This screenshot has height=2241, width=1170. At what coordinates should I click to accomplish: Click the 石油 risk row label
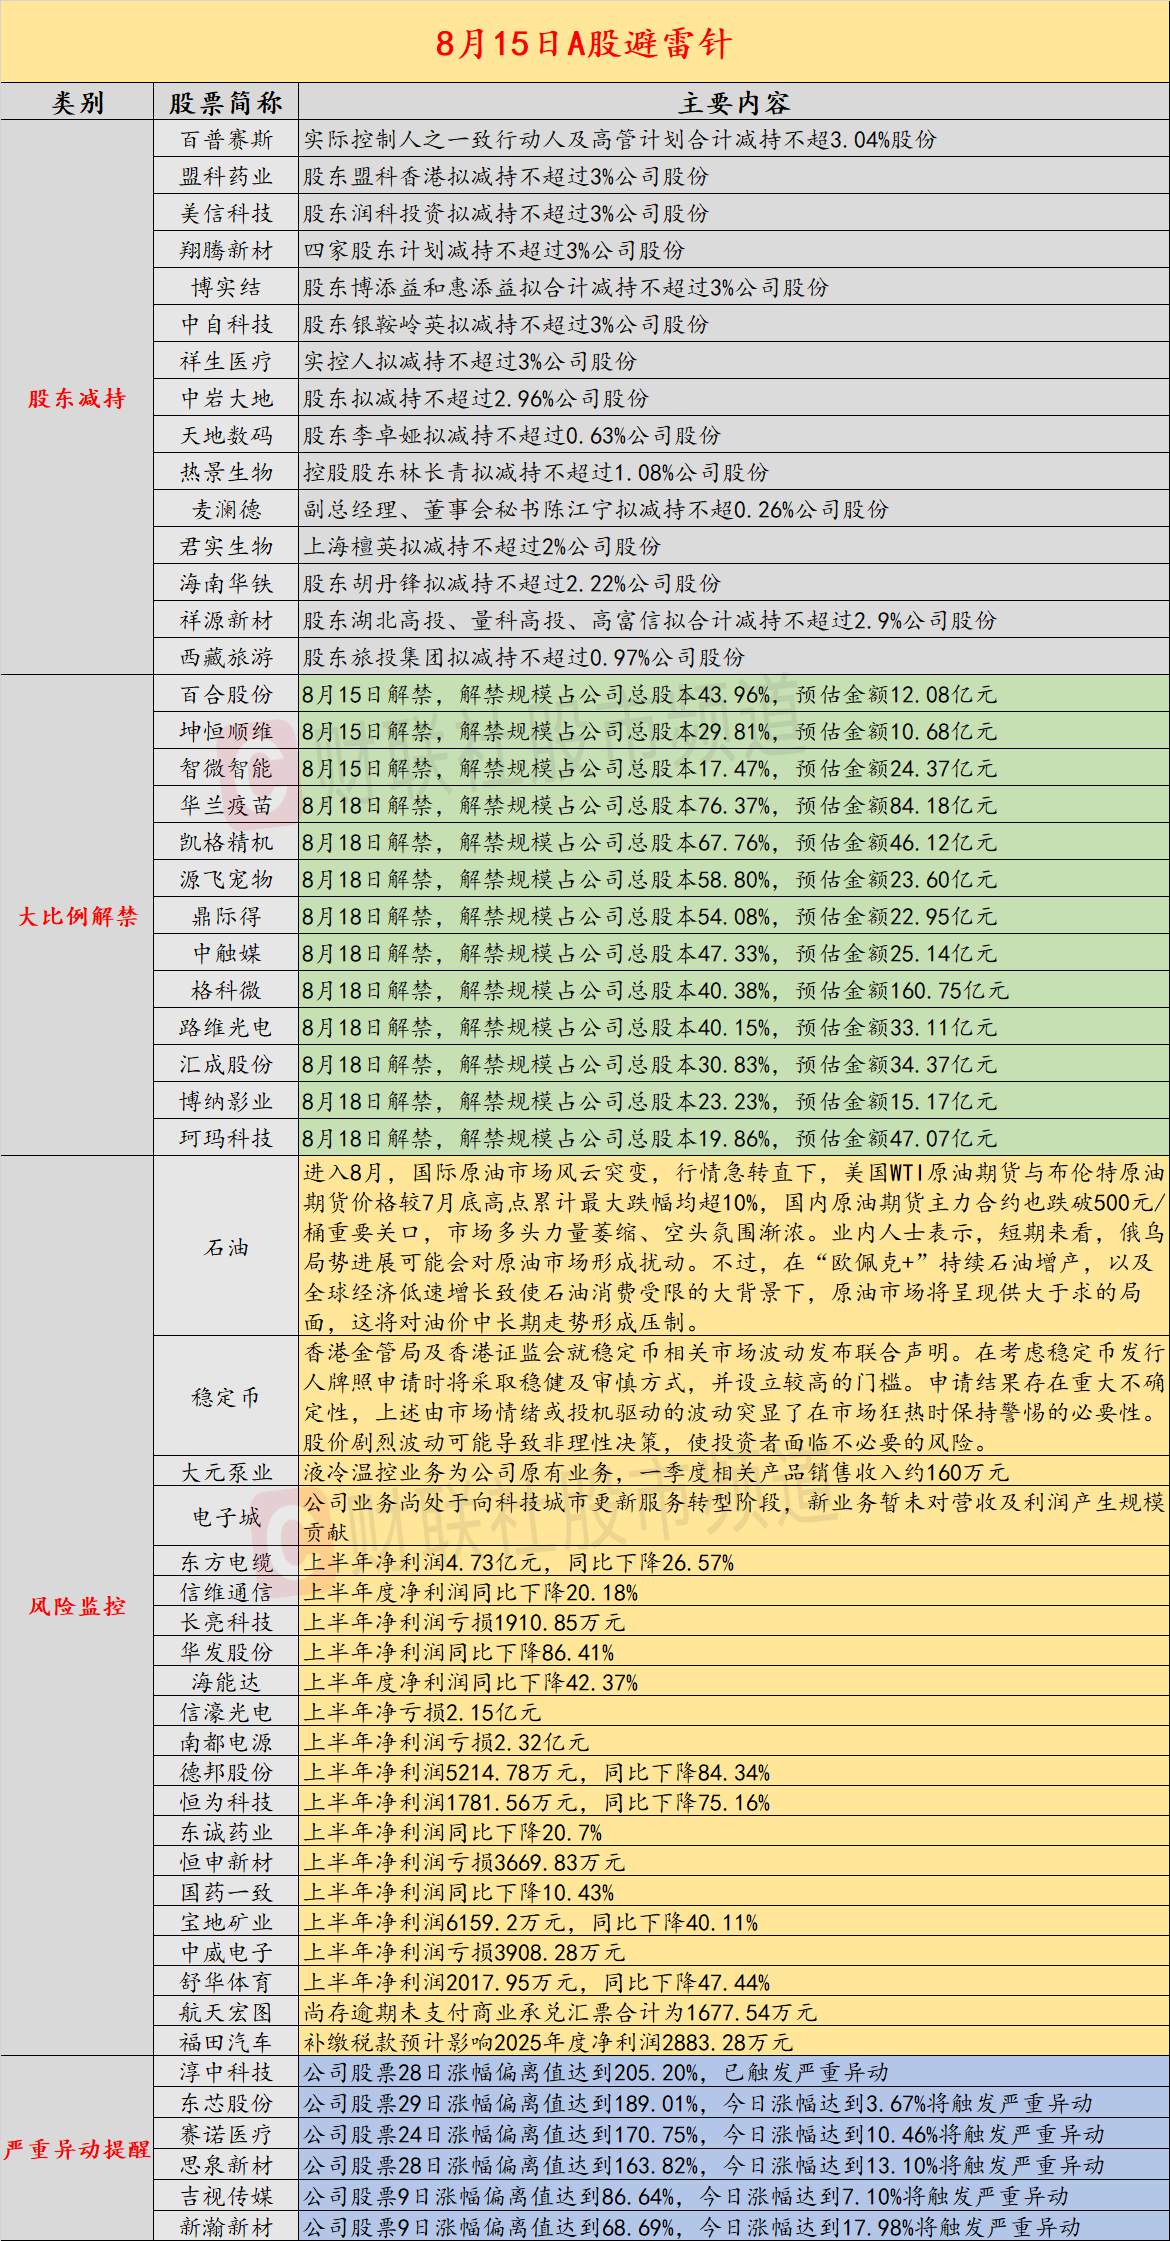[x=226, y=1247]
